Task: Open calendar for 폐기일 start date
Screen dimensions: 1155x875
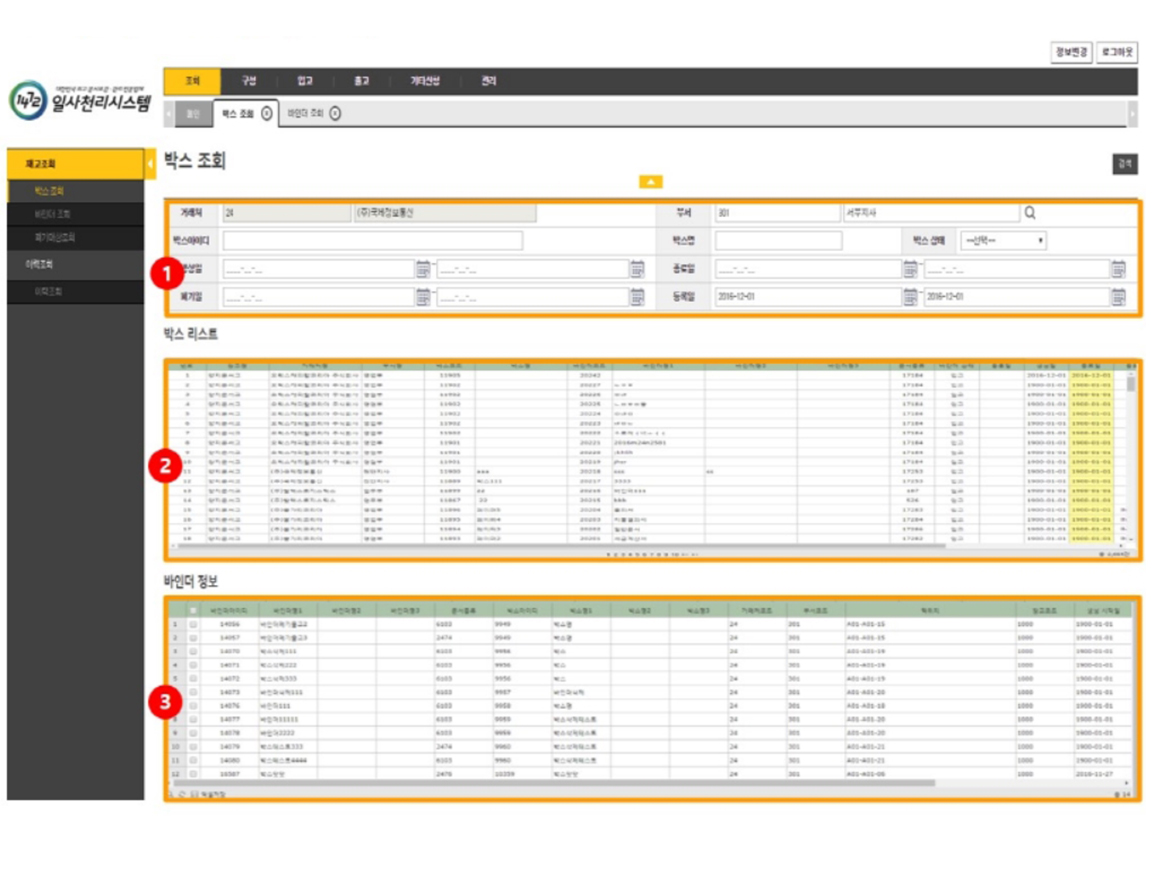Action: pos(423,297)
